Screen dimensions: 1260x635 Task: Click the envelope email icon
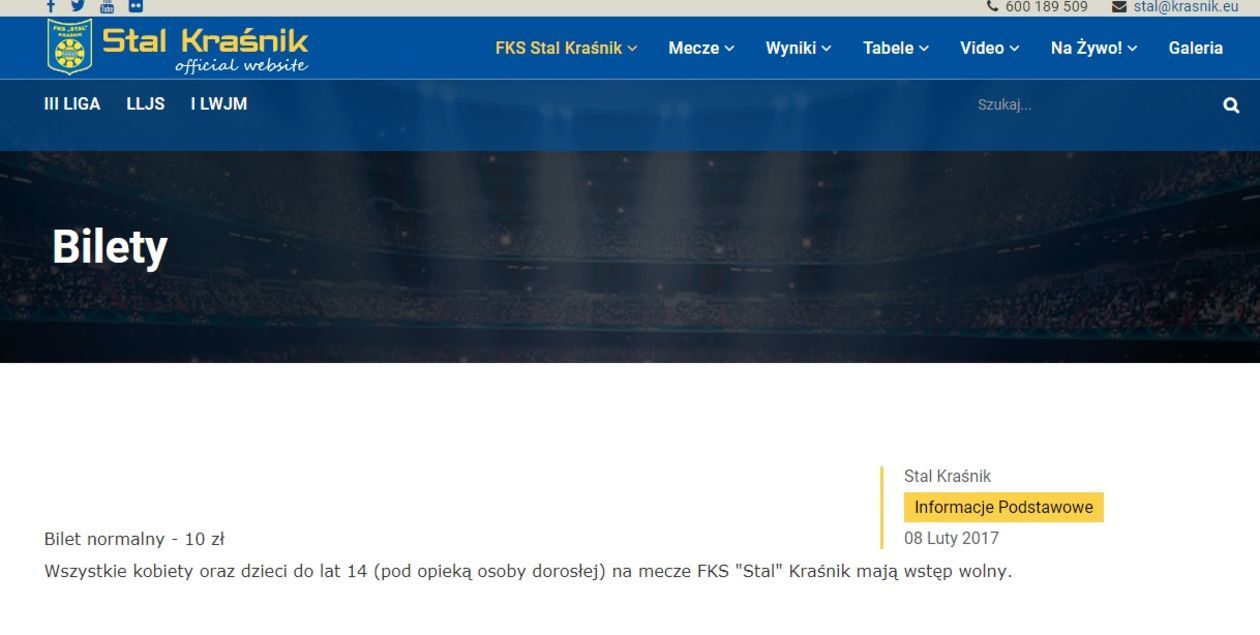point(1119,7)
